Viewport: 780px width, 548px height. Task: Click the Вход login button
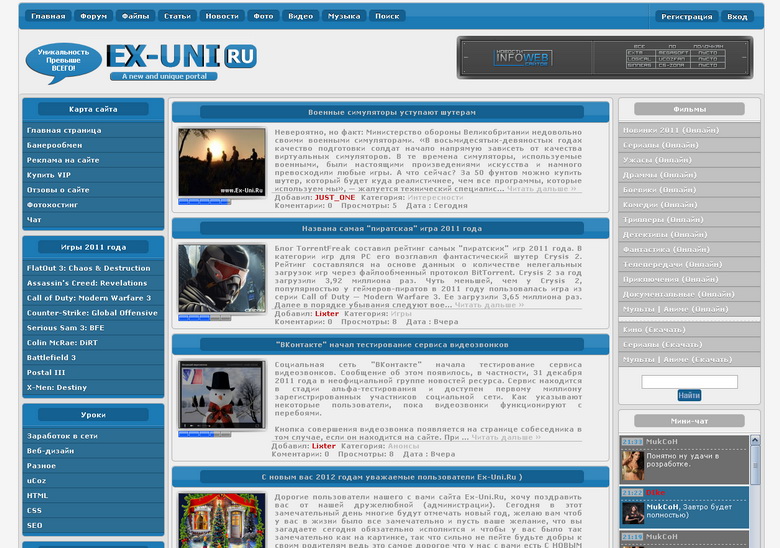(x=737, y=16)
